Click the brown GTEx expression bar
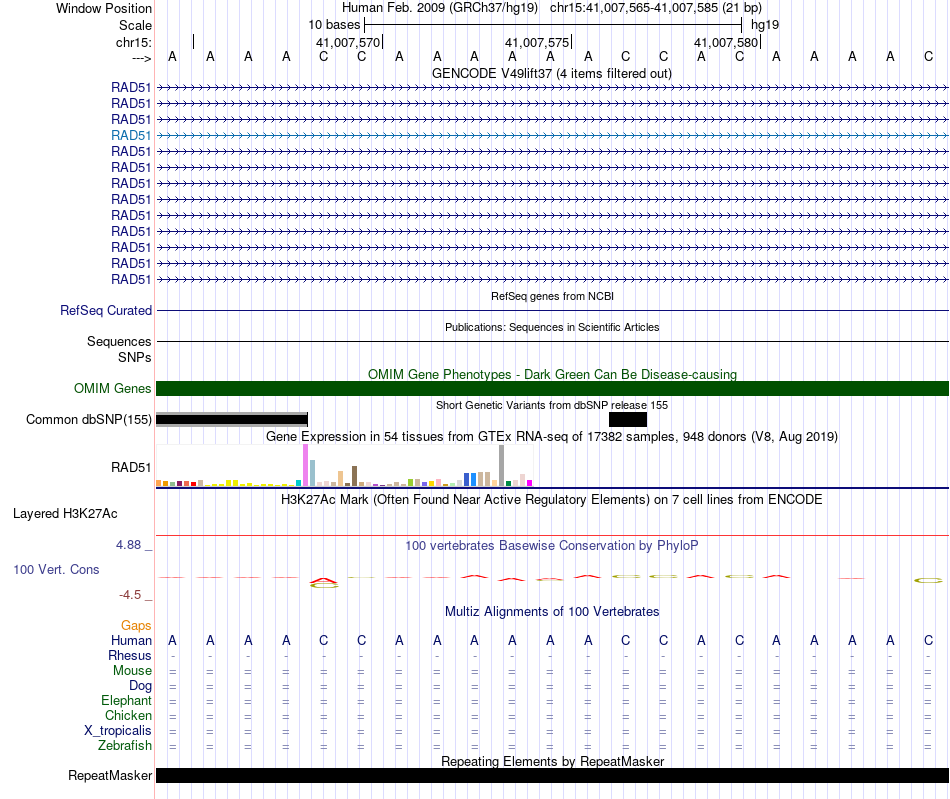The height and width of the screenshot is (799, 950). tap(354, 476)
